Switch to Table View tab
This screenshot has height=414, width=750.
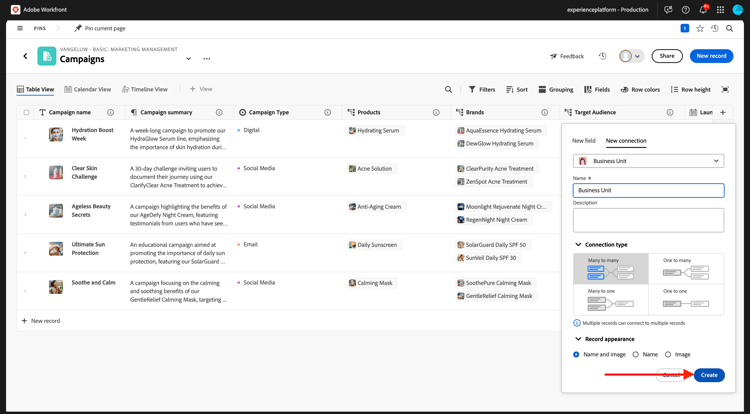[x=35, y=89]
